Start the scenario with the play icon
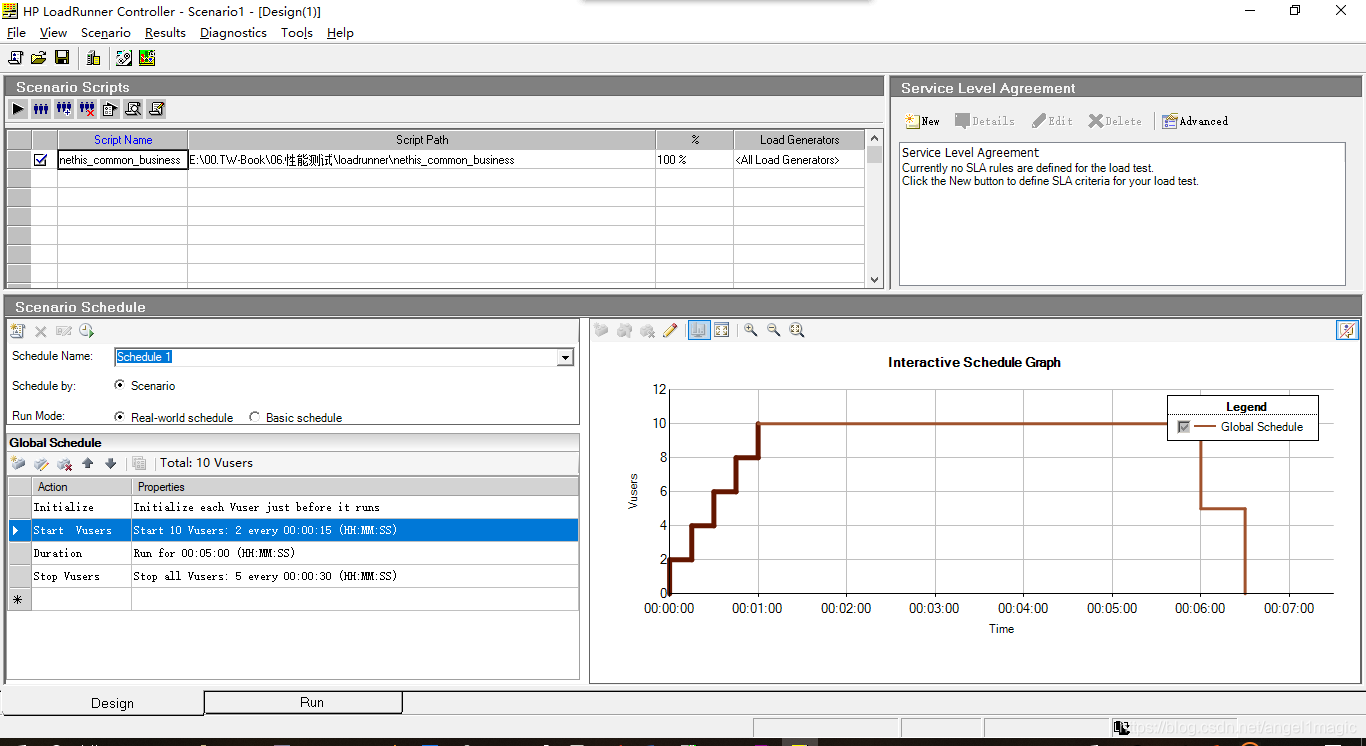1366x746 pixels. (x=18, y=109)
